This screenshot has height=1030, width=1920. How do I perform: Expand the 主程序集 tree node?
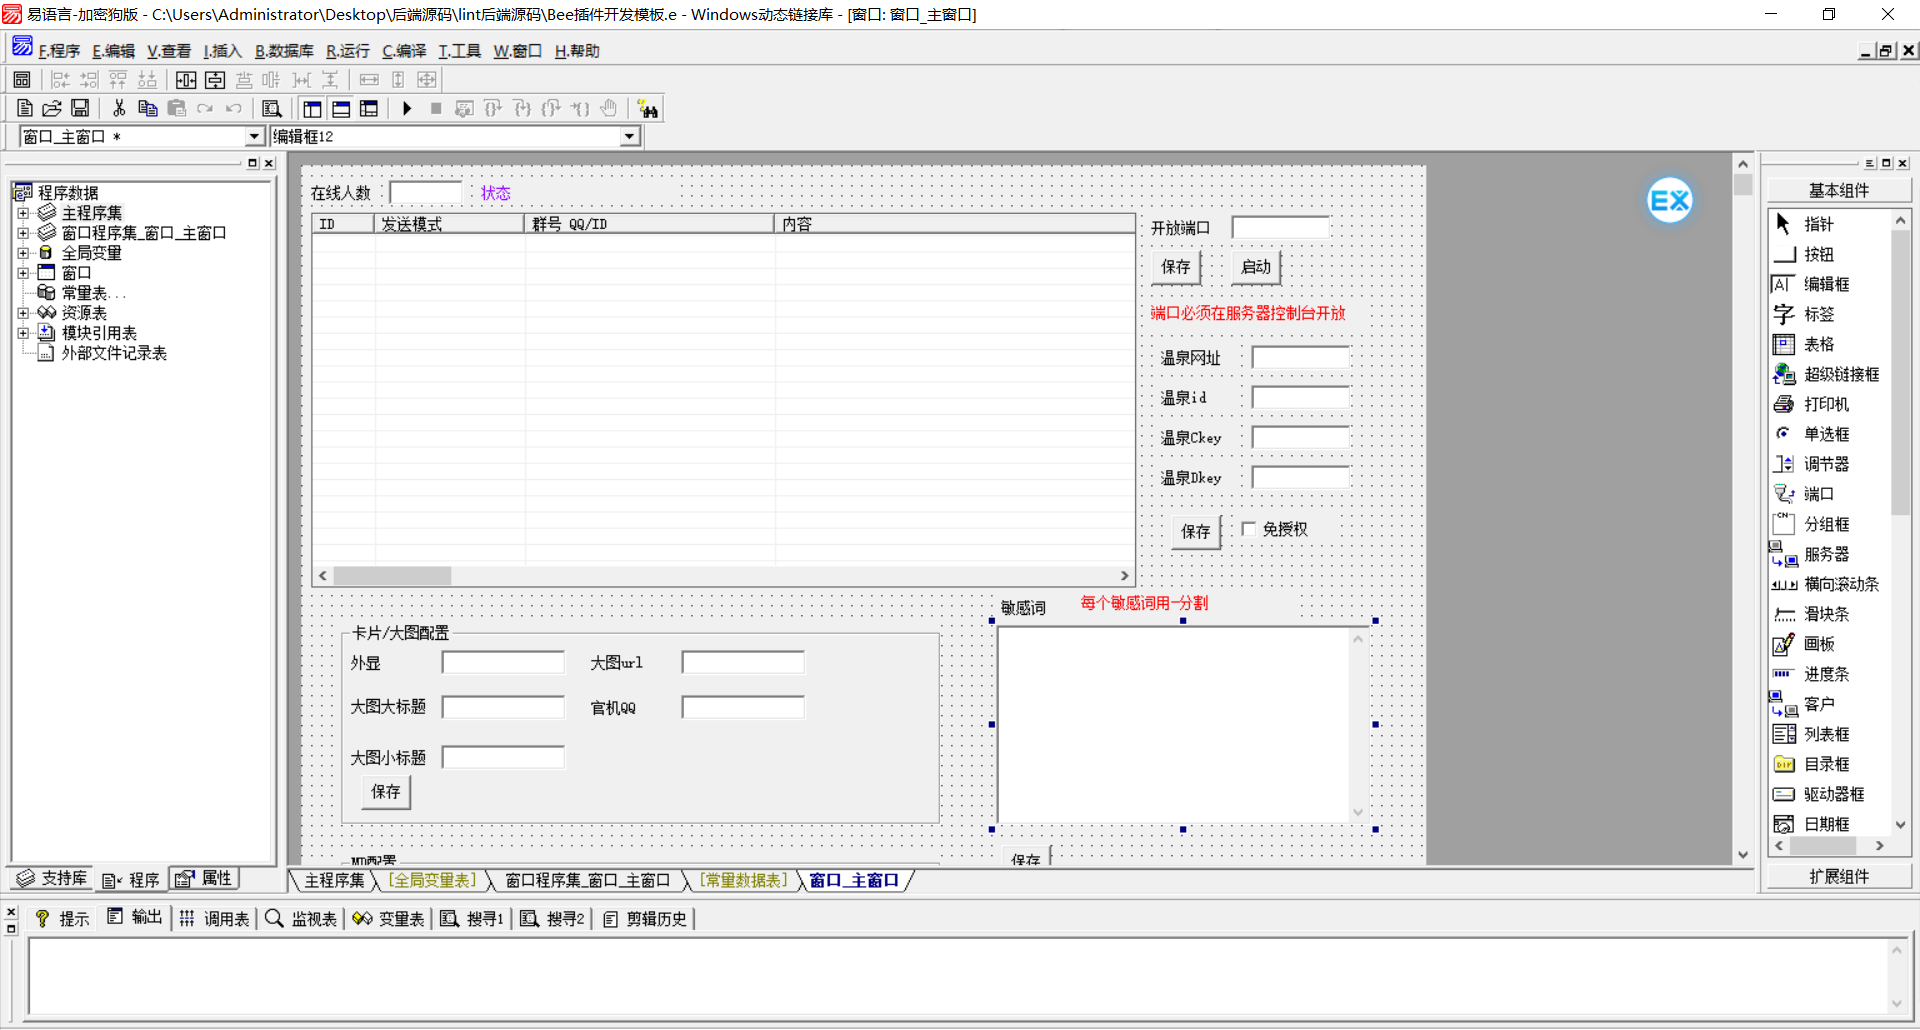pyautogui.click(x=23, y=213)
